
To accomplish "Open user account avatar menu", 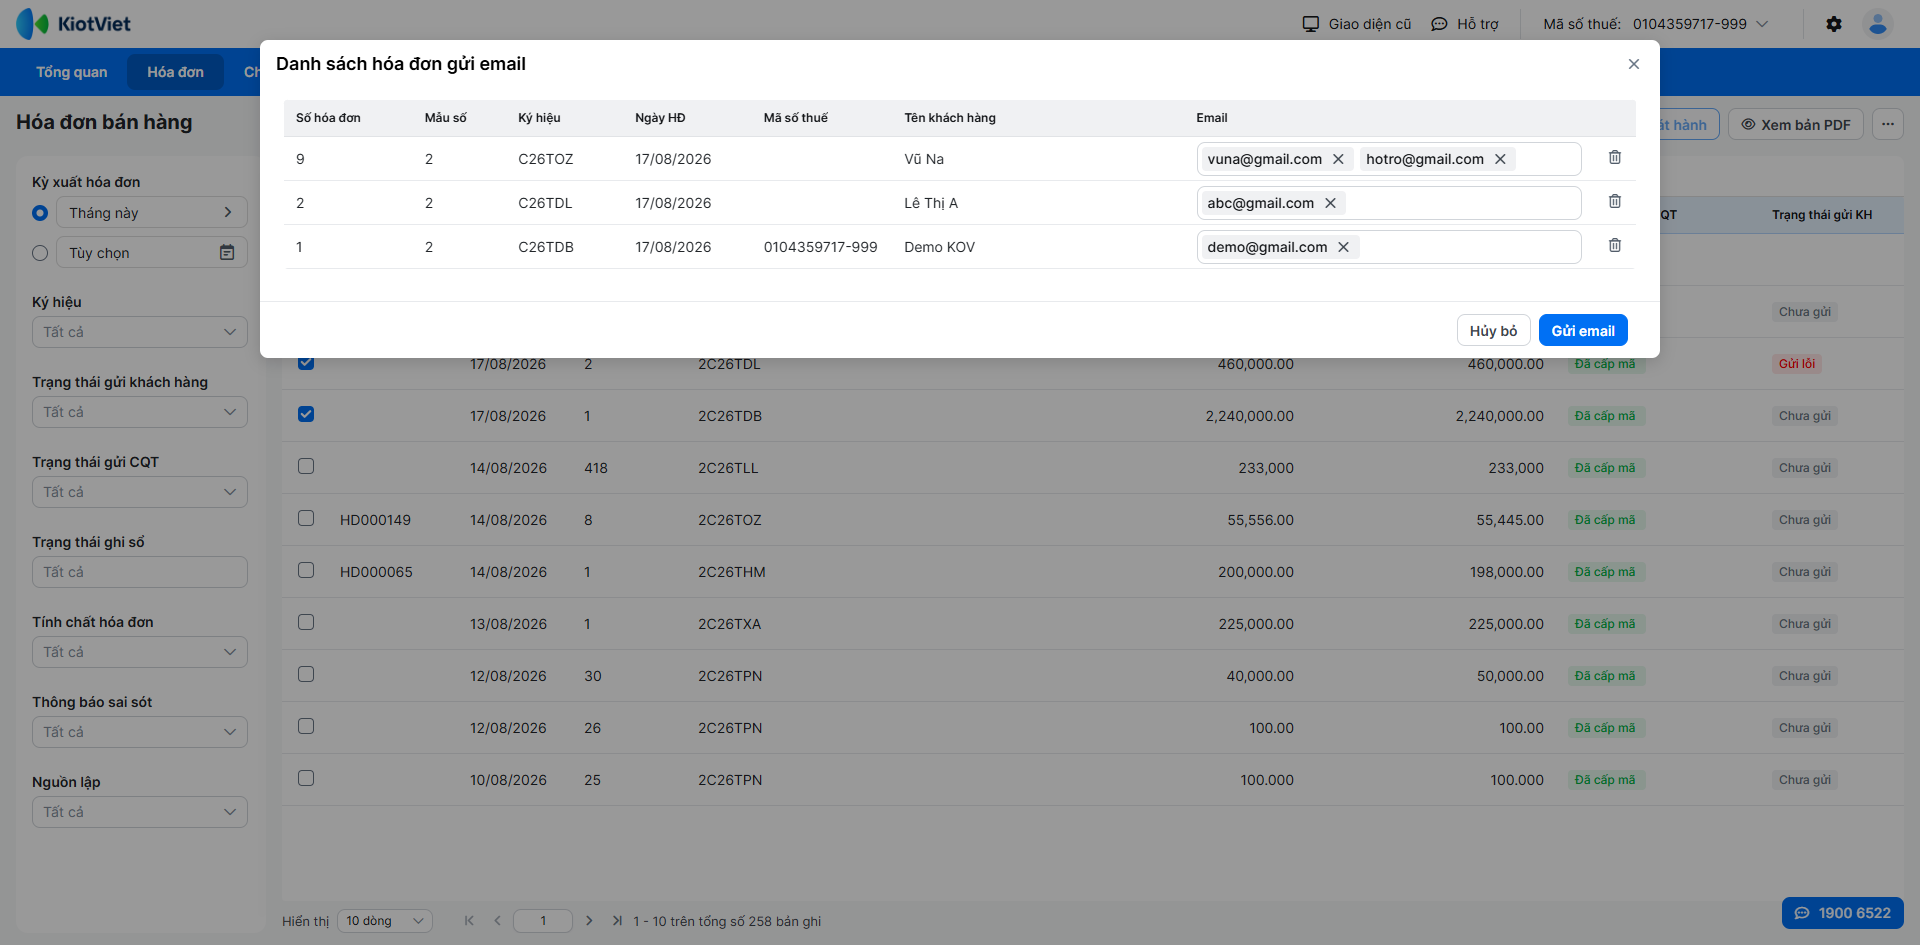I will coord(1878,24).
